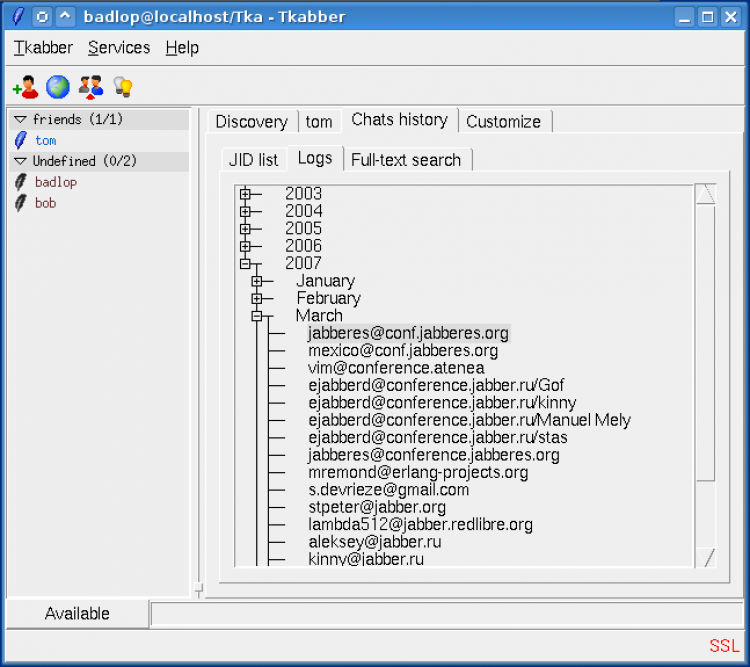Screen dimensions: 750x667
Task: Select contact bob in roster
Action: click(x=45, y=203)
